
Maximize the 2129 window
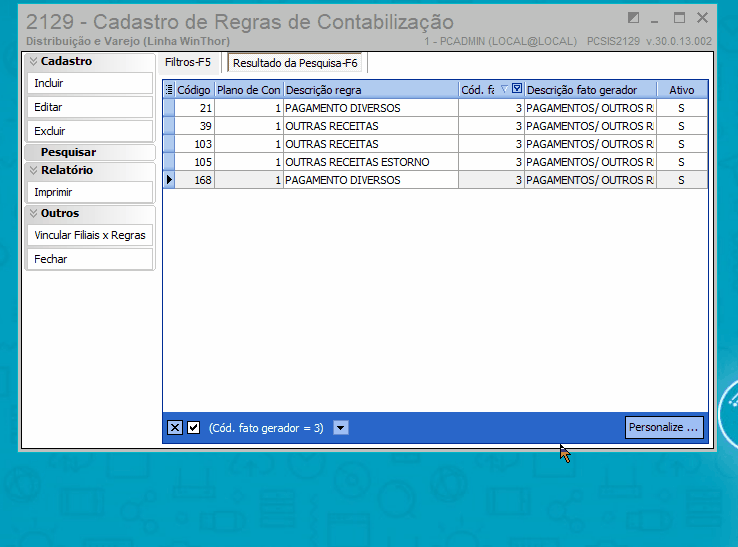point(679,18)
